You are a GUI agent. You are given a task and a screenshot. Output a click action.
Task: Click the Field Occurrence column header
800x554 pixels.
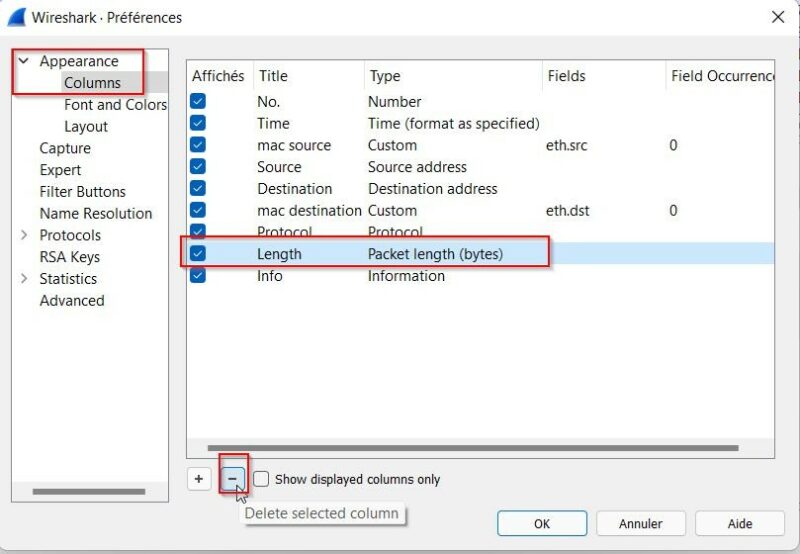tap(720, 76)
